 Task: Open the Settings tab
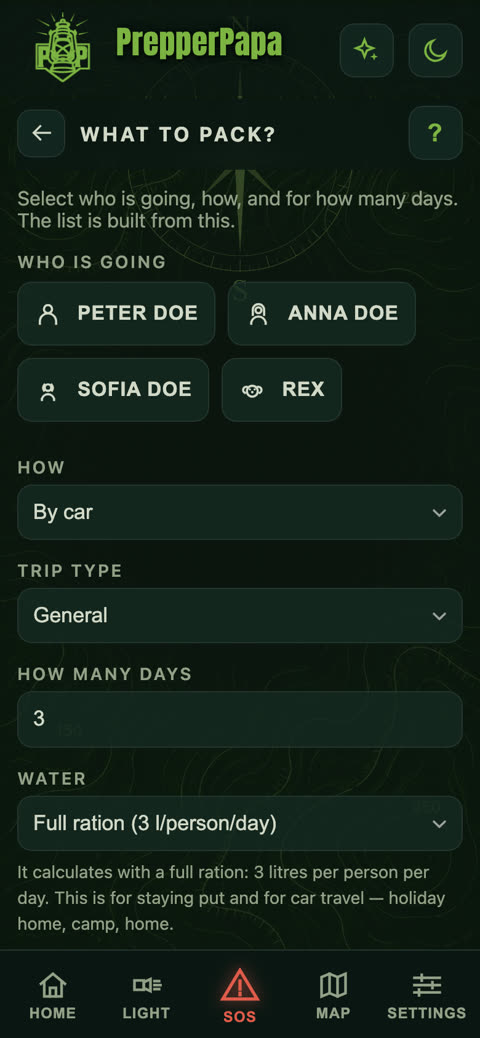[x=426, y=996]
